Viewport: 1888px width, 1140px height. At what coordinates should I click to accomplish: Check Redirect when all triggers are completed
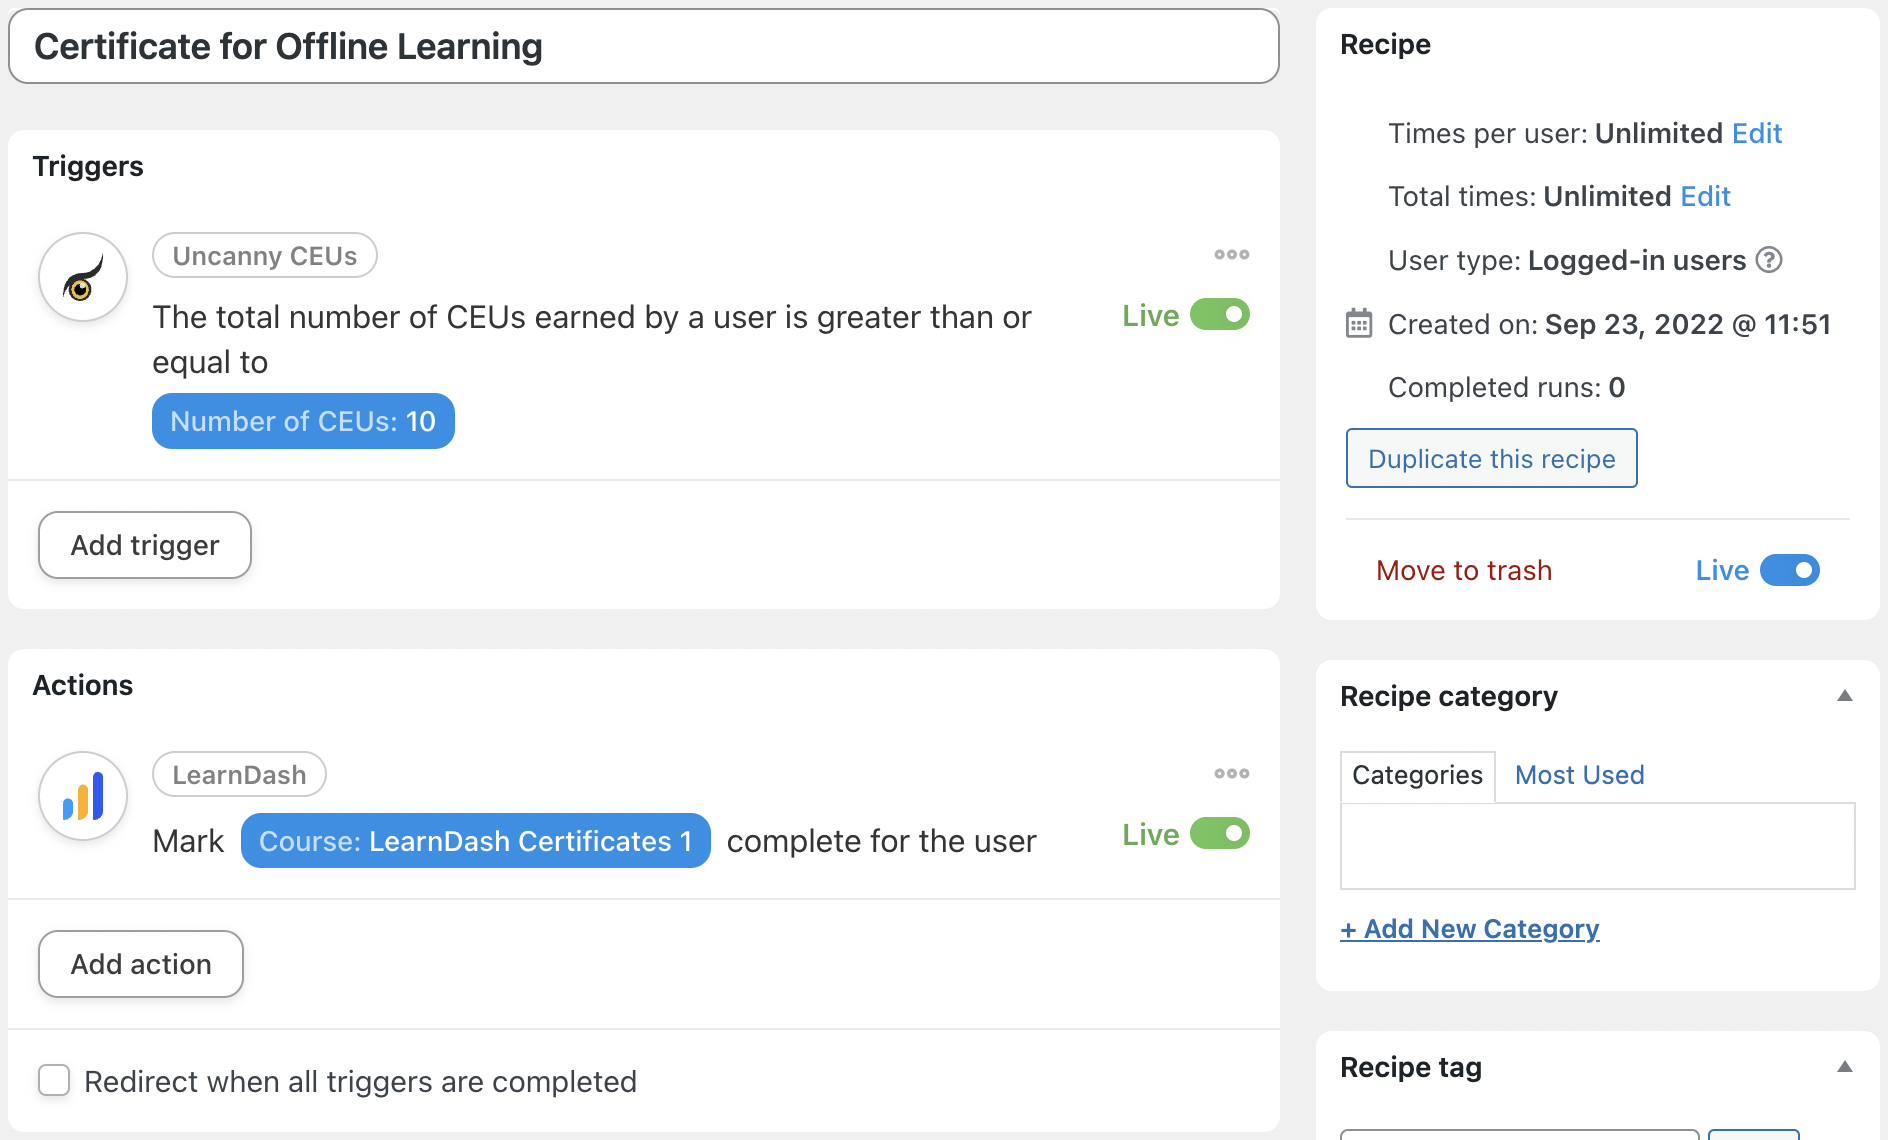coord(54,1081)
